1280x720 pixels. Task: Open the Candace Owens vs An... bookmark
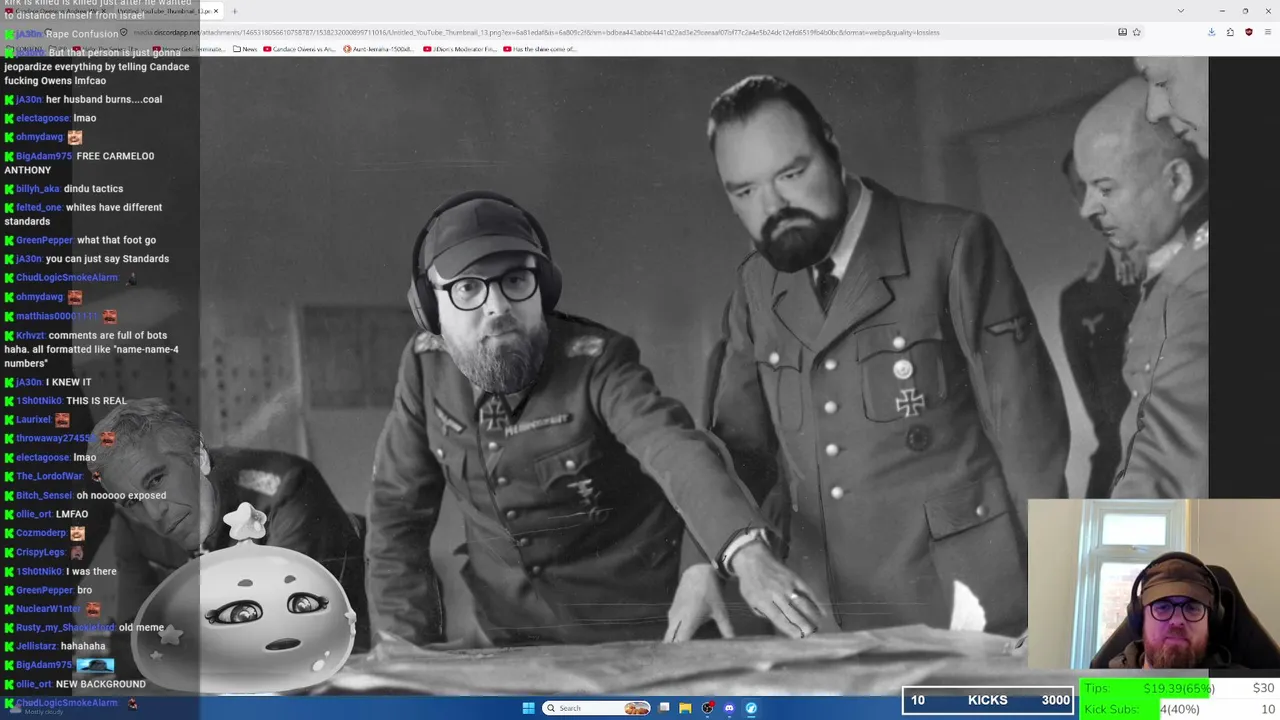click(x=299, y=49)
